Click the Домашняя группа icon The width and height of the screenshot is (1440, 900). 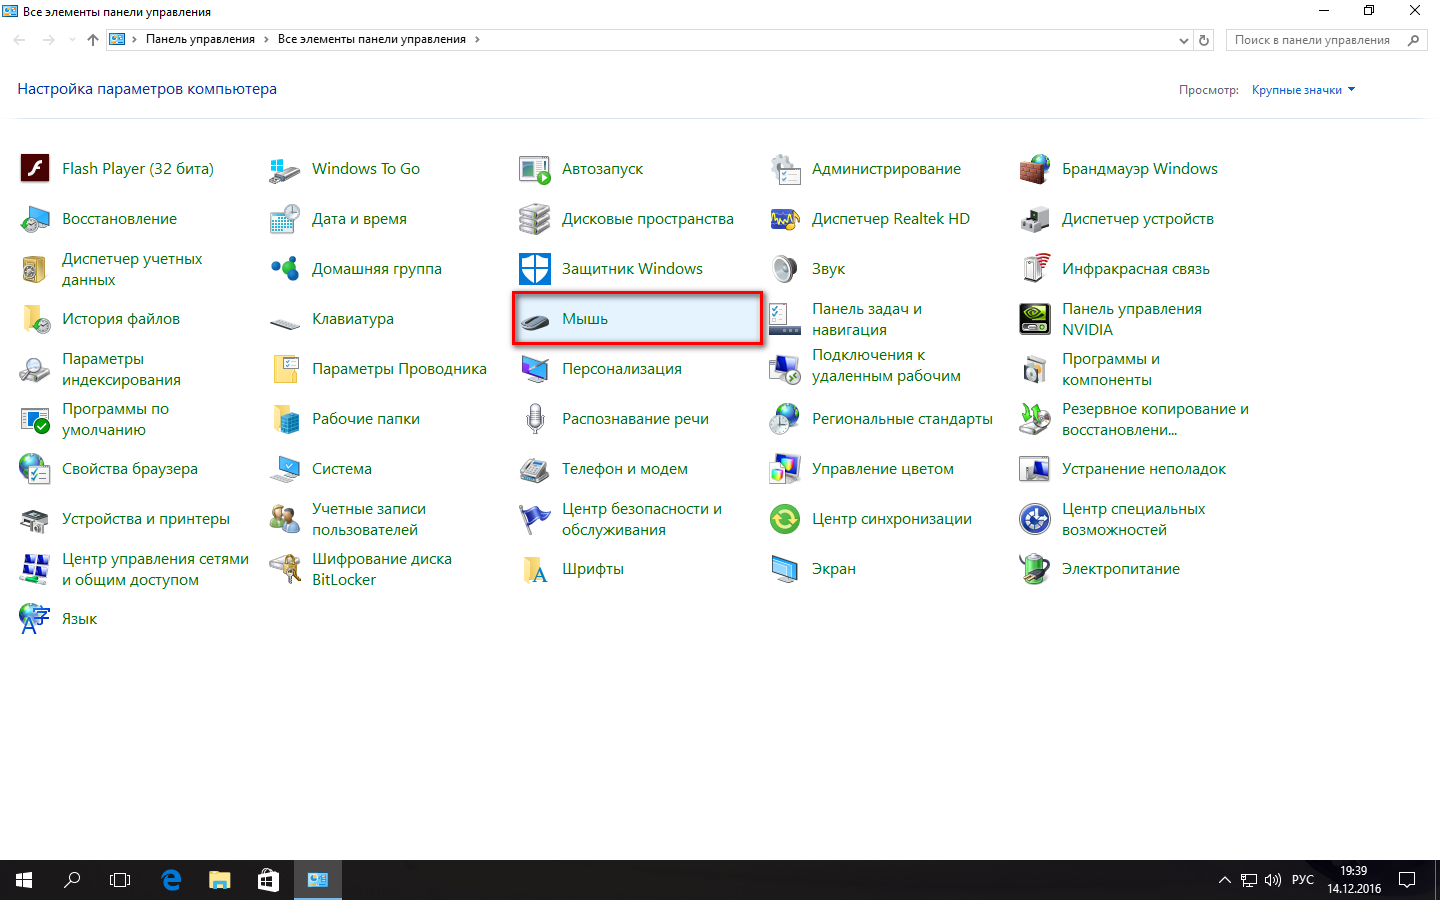point(285,269)
